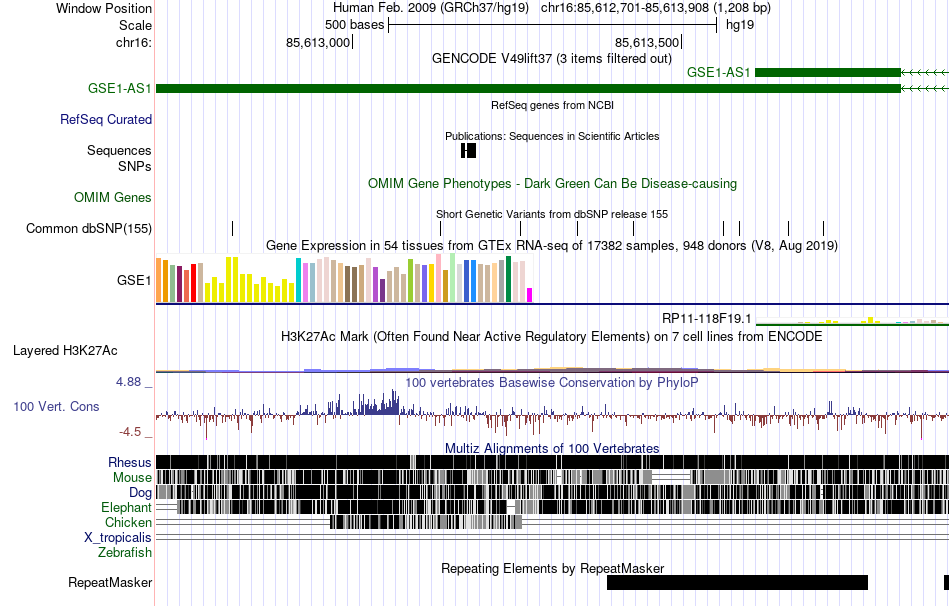Click the Chicken alignment label
Viewport: 950px width, 606px height.
click(128, 522)
